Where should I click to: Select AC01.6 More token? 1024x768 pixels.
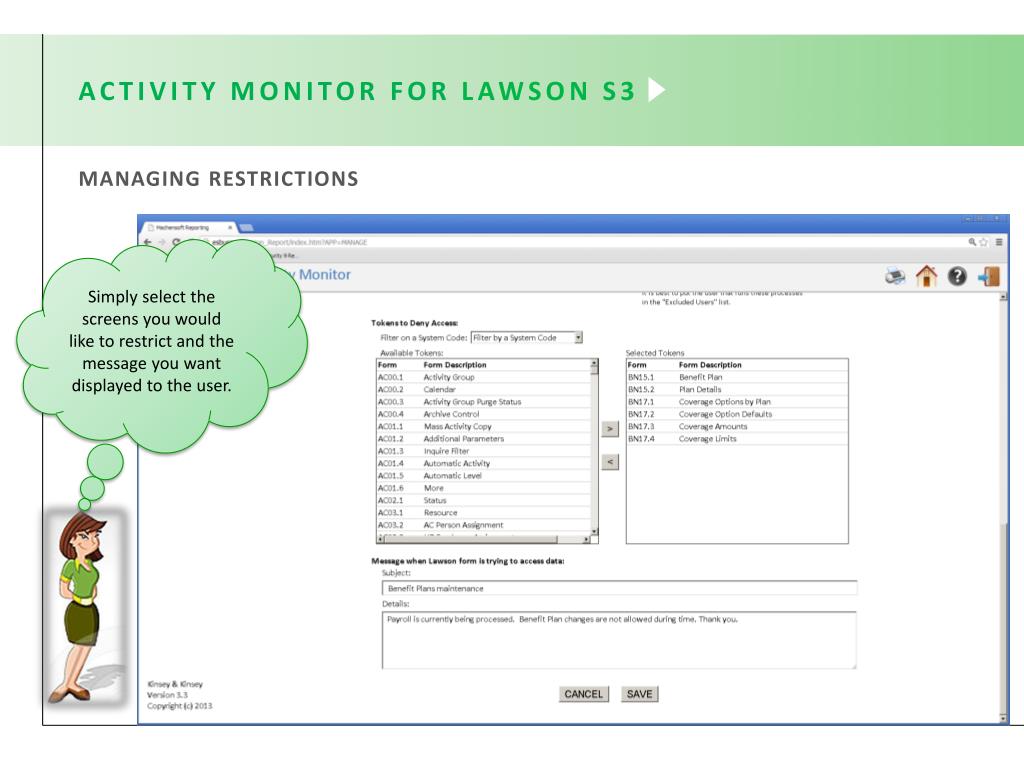(483, 488)
